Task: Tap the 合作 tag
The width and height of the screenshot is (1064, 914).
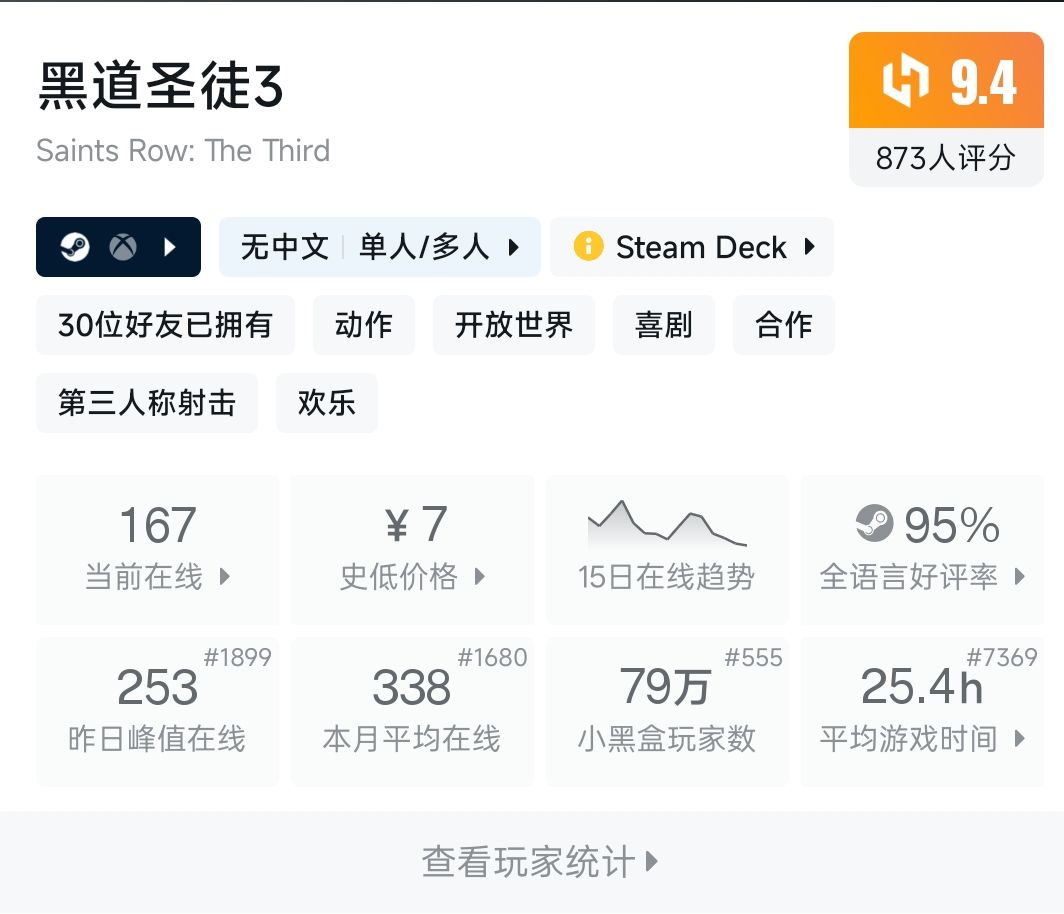Action: point(783,325)
